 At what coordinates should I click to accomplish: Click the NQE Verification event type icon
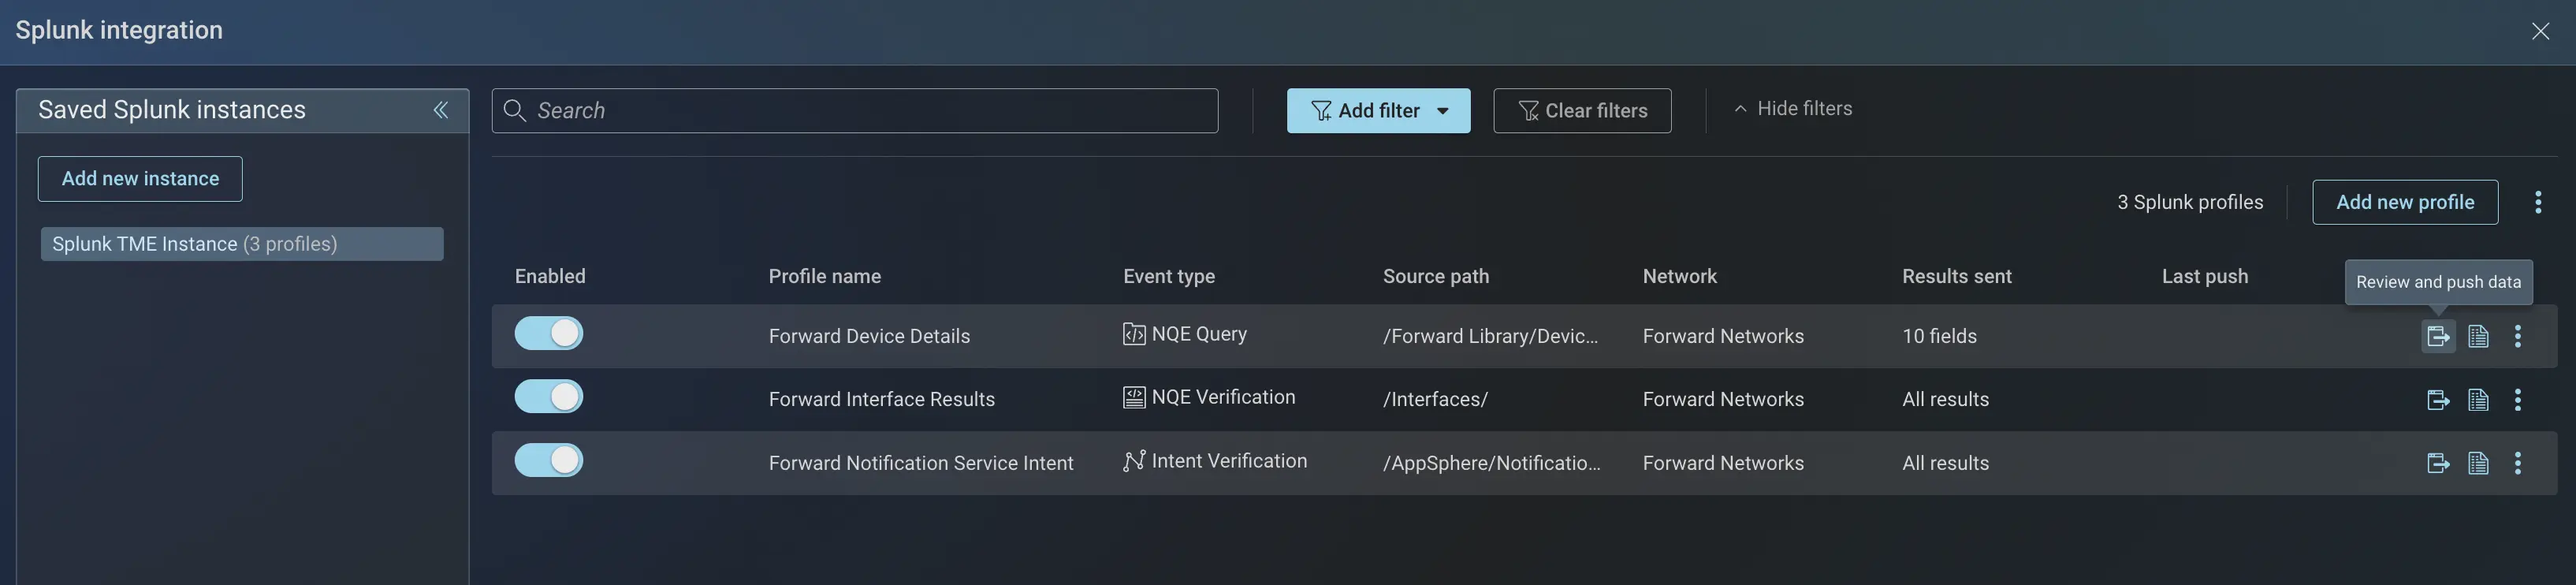pyautogui.click(x=1133, y=397)
